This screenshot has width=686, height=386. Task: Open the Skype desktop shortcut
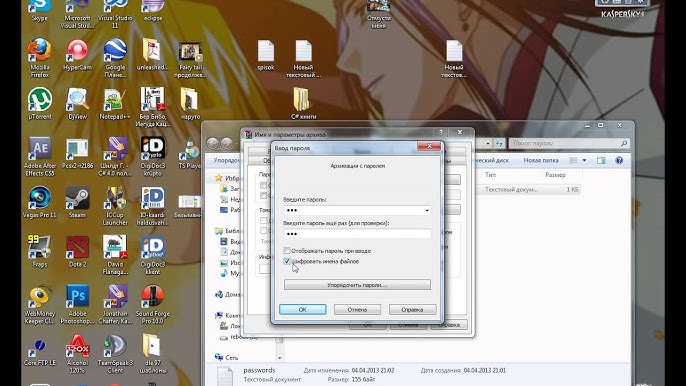coord(39,10)
